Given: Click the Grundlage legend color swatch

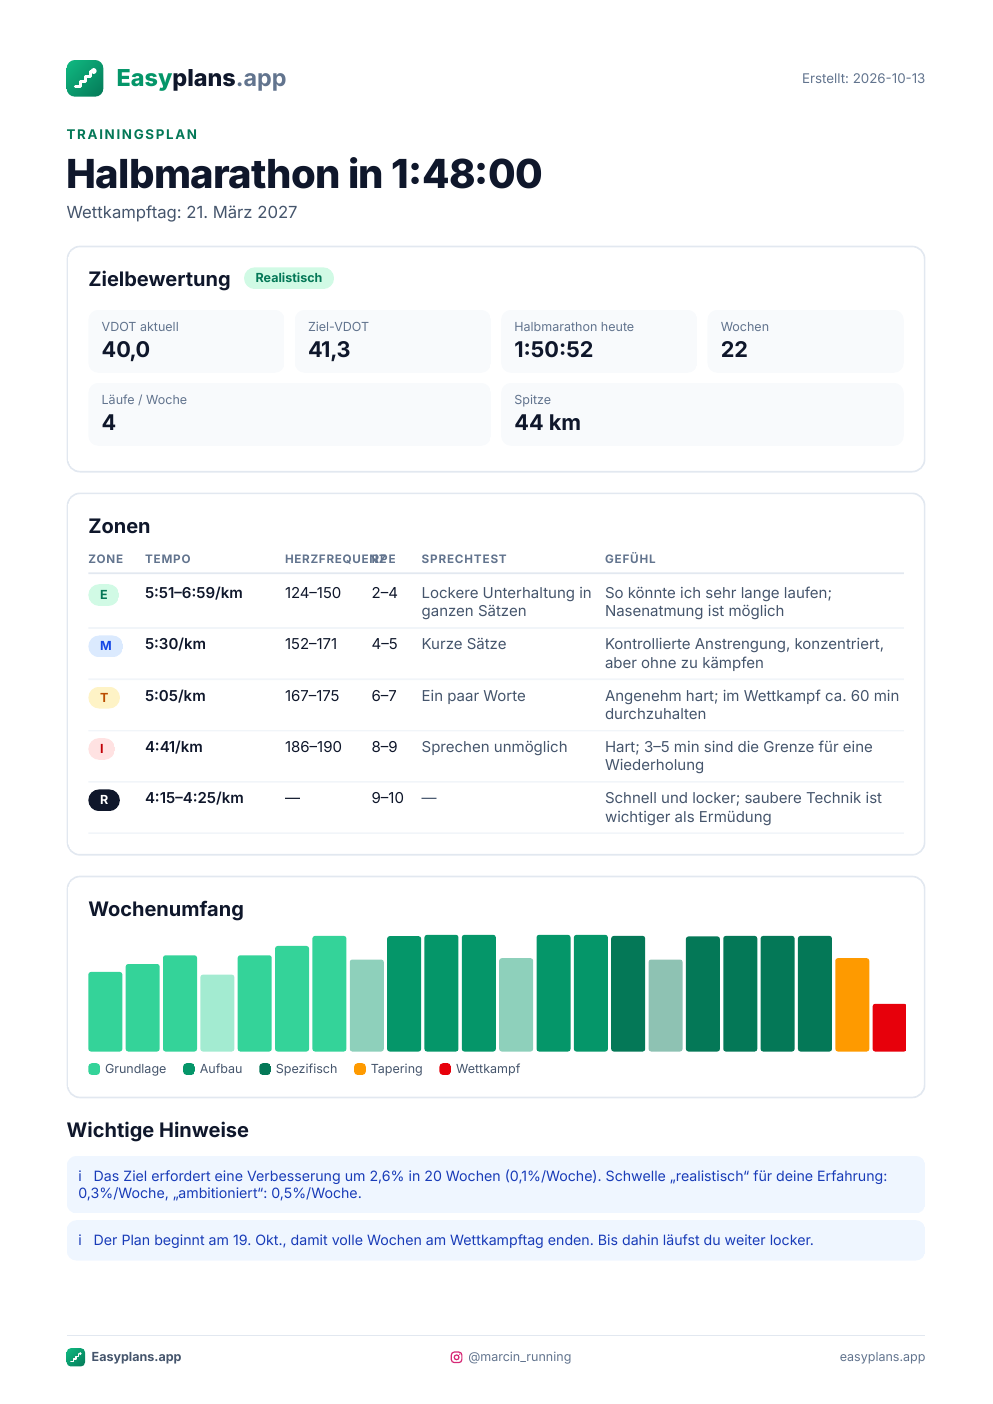Looking at the screenshot, I should click(x=95, y=1069).
